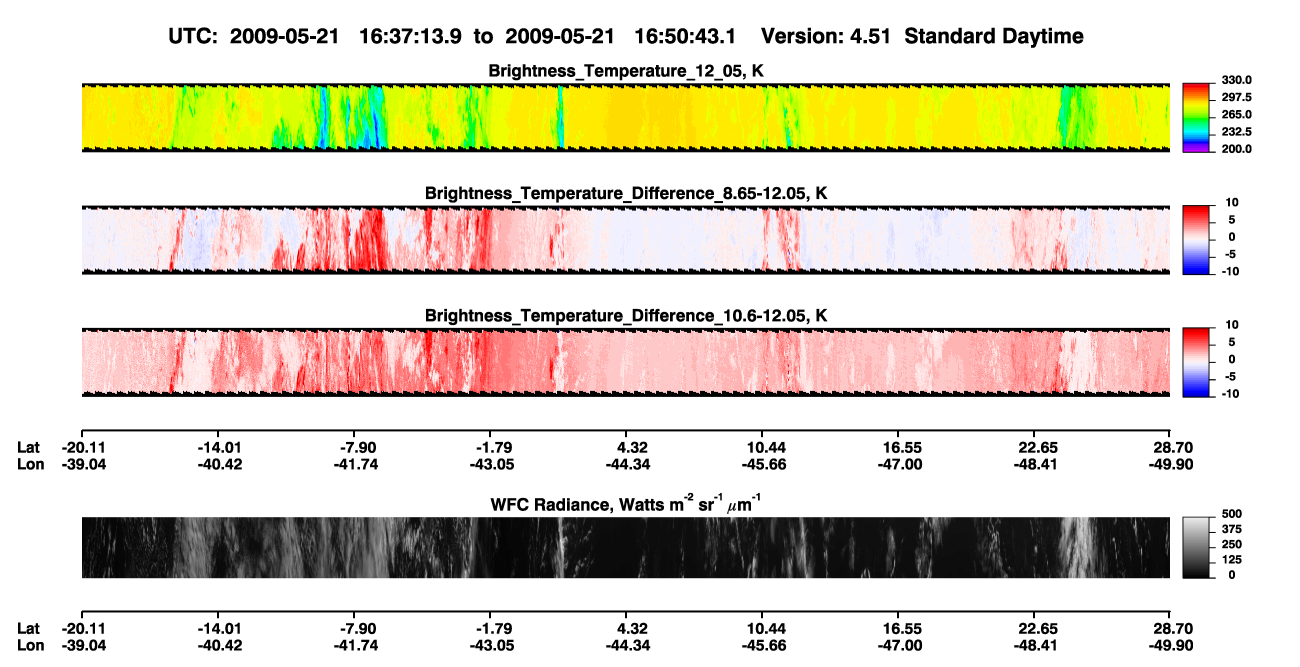Click latitude 28.70 below the WFC Radiance panel
This screenshot has width=1300, height=667.
[1169, 629]
